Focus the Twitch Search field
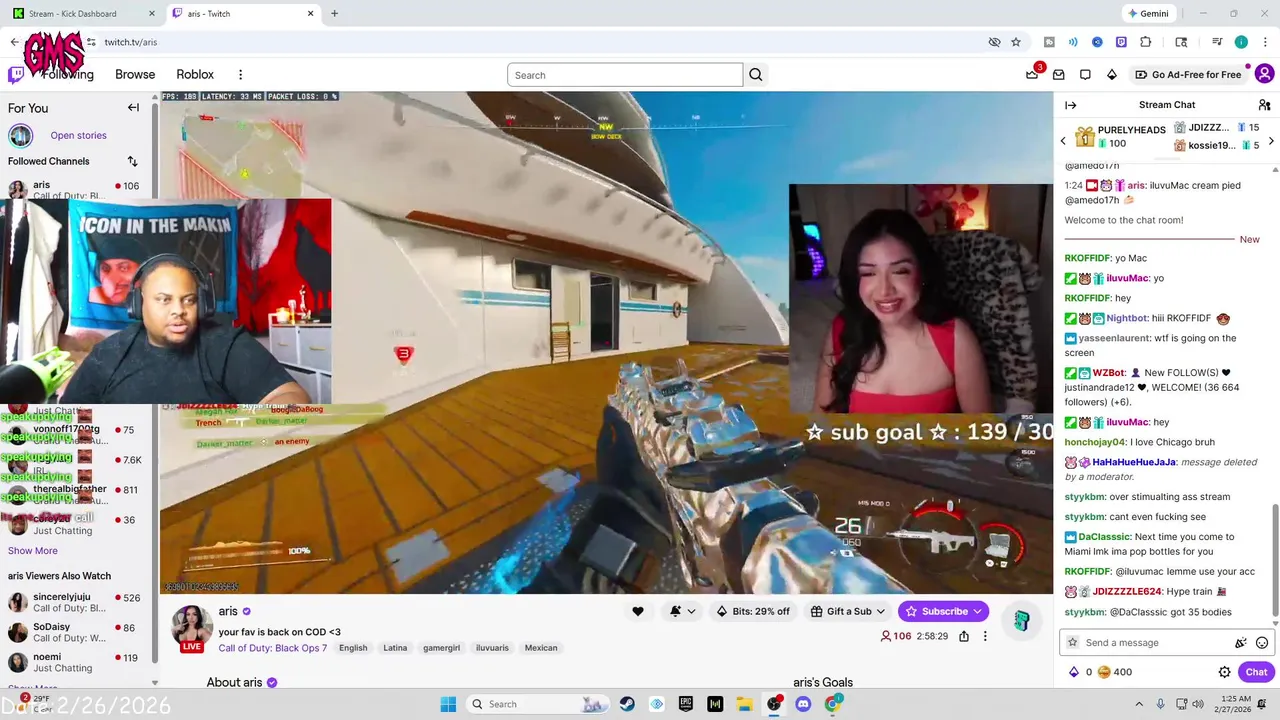The width and height of the screenshot is (1280, 720). tap(625, 75)
